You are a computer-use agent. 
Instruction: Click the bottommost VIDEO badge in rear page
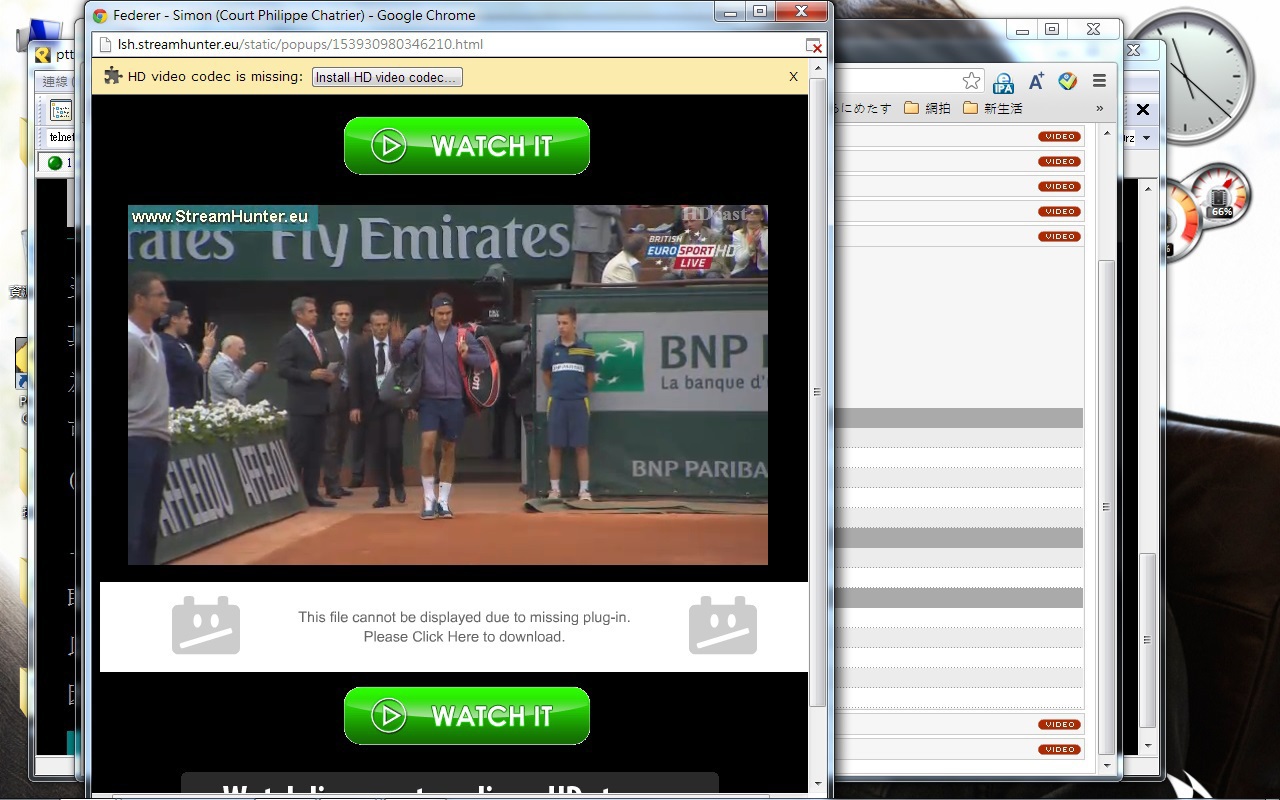1060,749
